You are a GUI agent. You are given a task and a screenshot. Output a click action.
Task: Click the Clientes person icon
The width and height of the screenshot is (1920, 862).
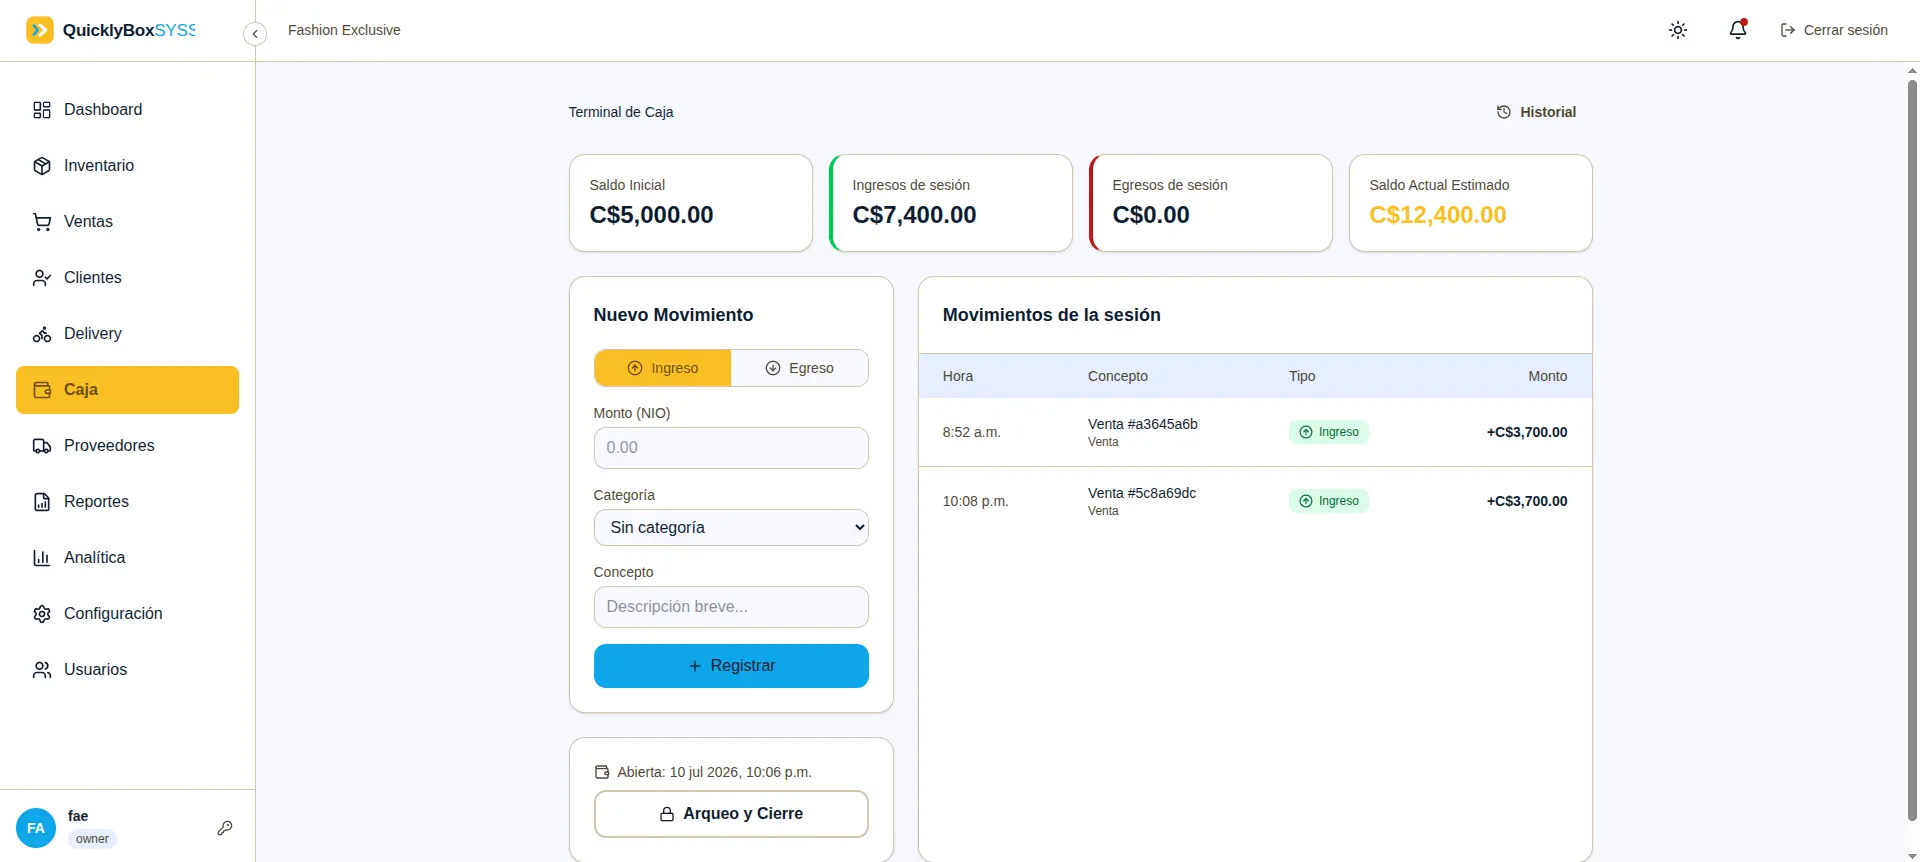coord(42,278)
